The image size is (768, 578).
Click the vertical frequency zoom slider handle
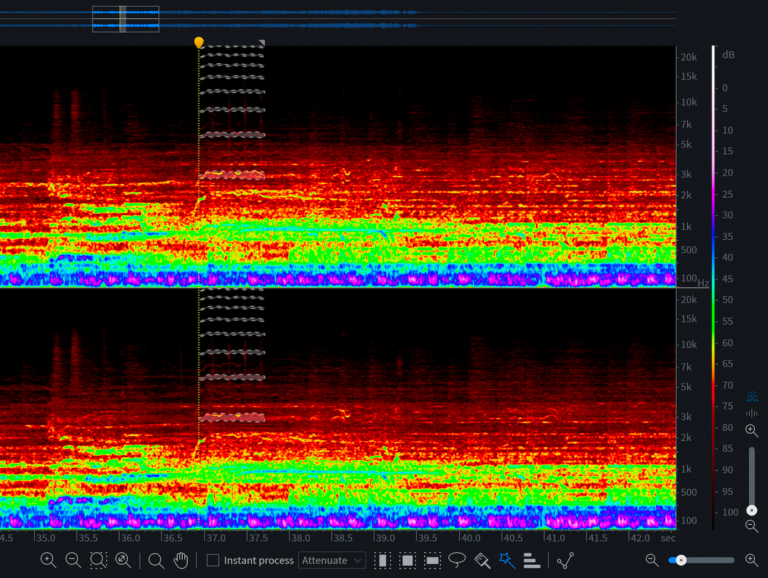tap(752, 510)
